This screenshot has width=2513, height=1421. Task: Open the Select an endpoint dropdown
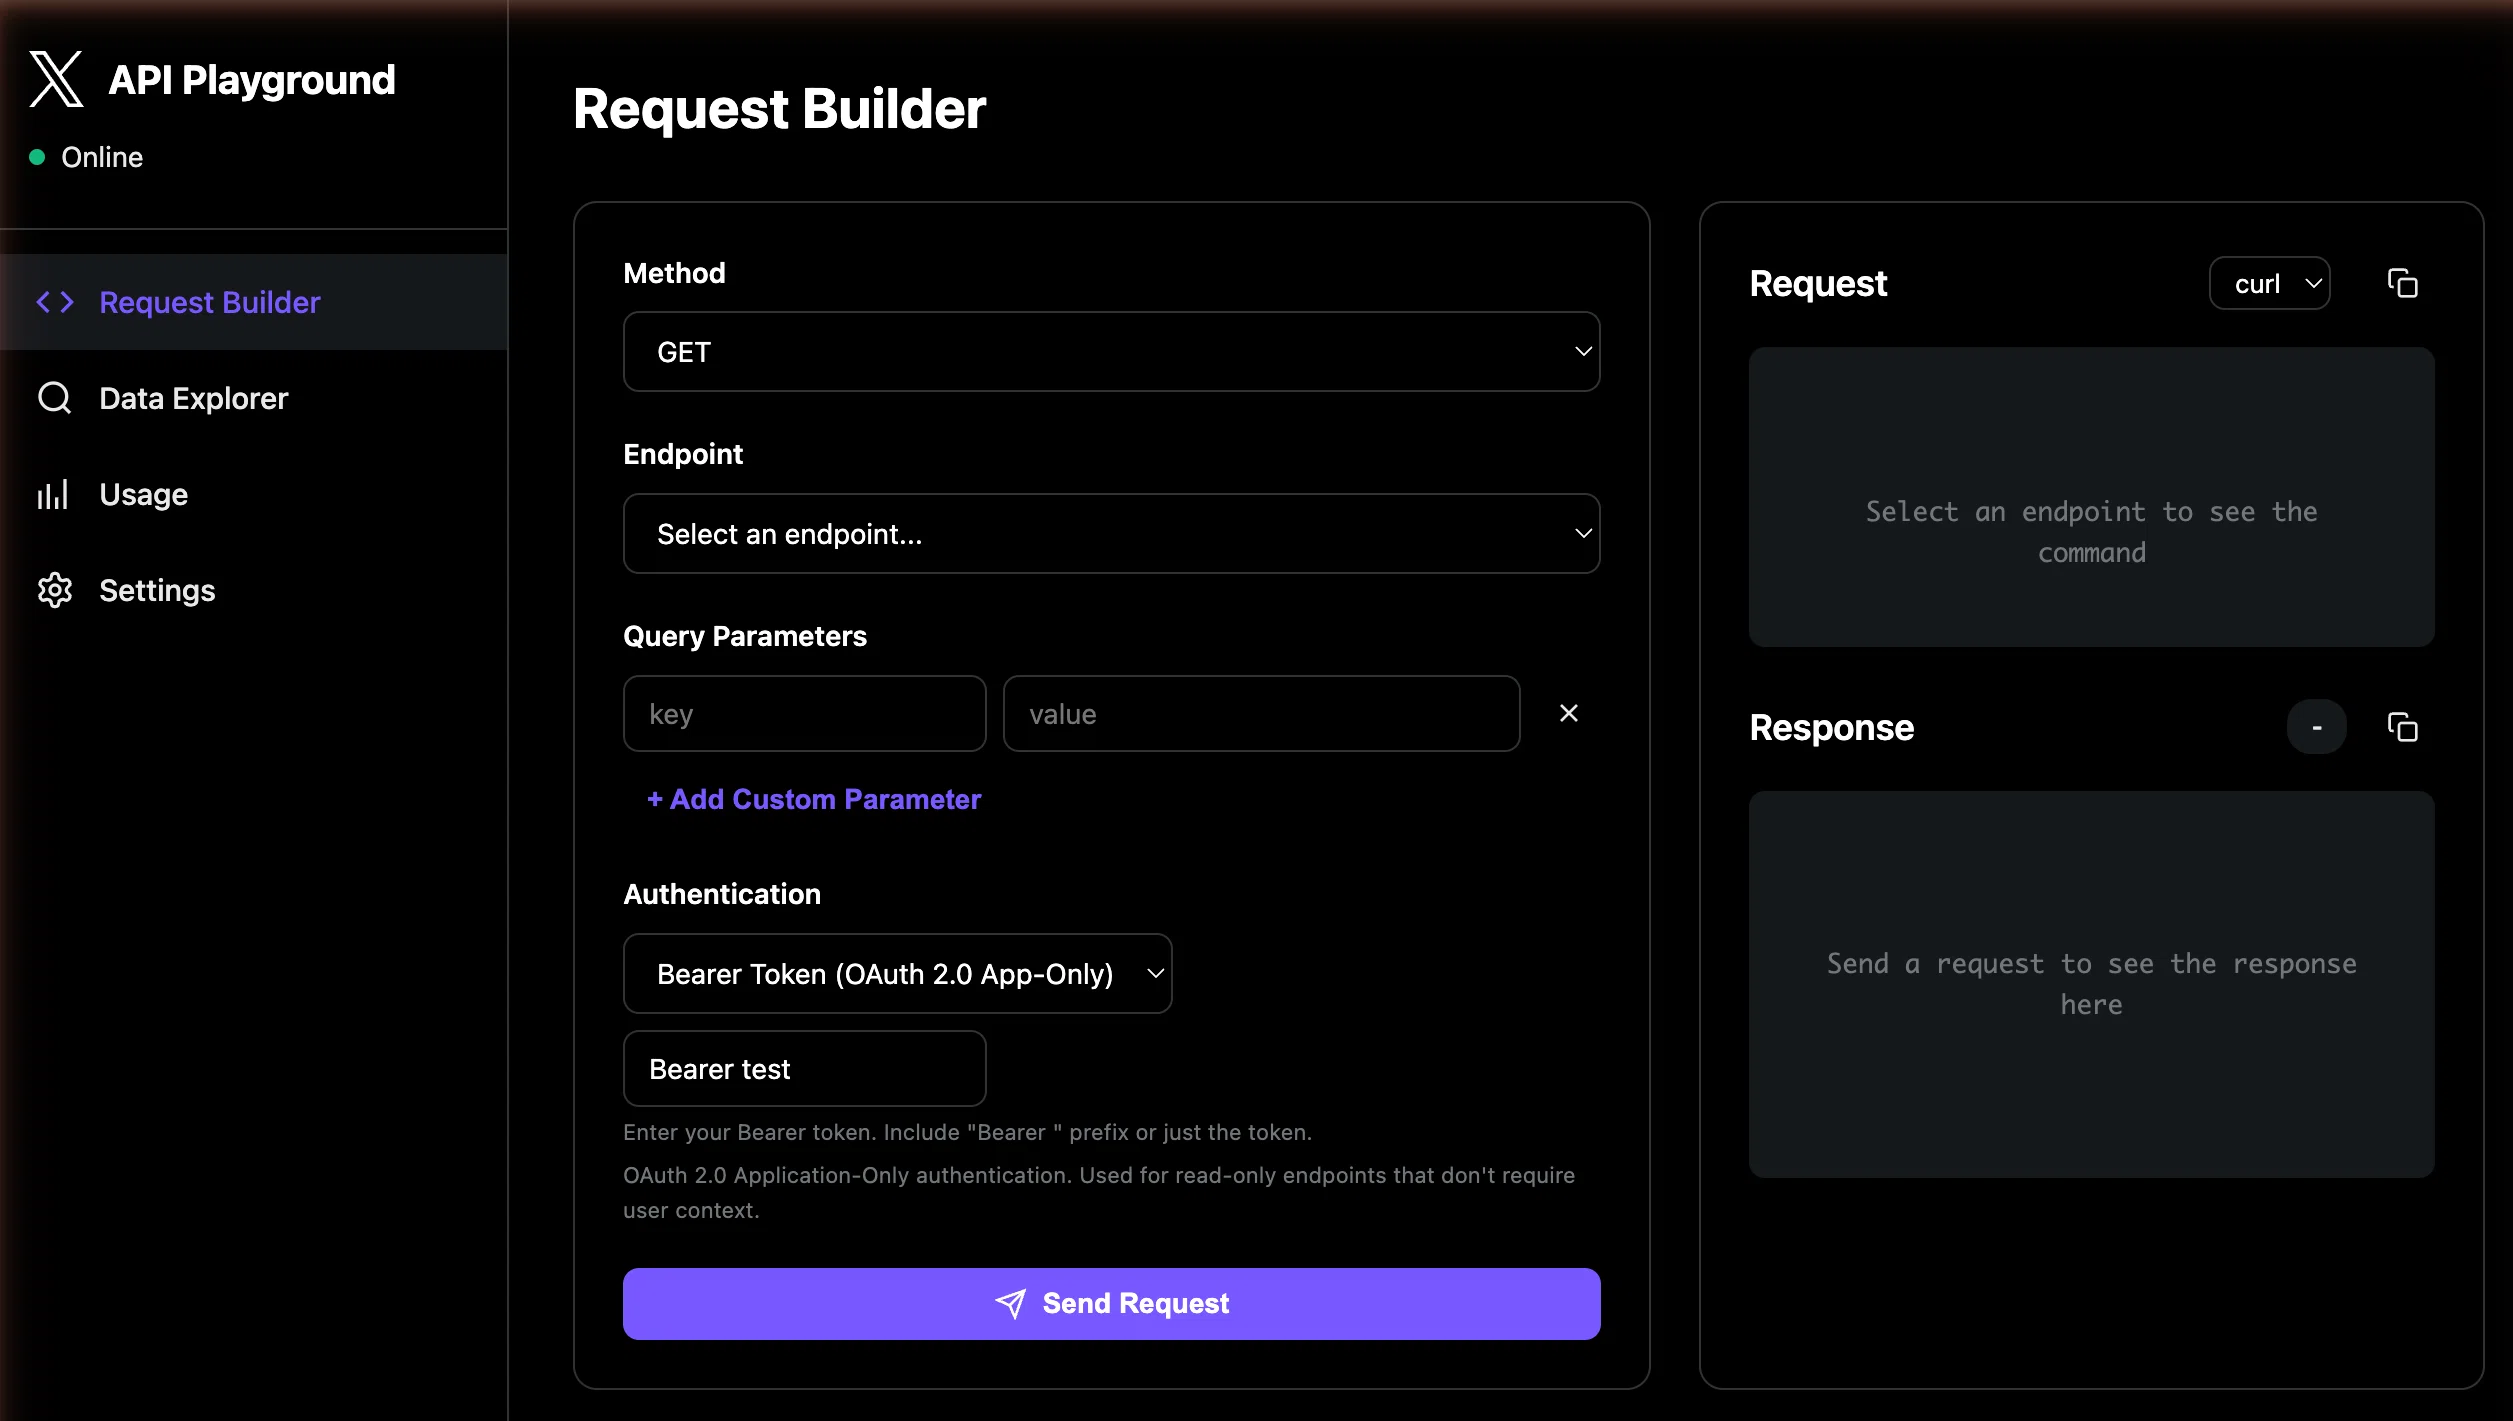1111,534
